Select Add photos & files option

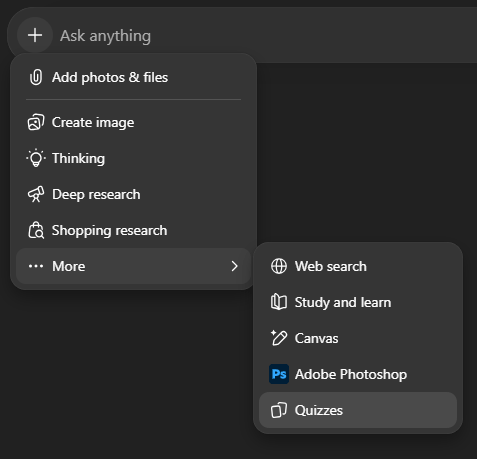pos(133,77)
